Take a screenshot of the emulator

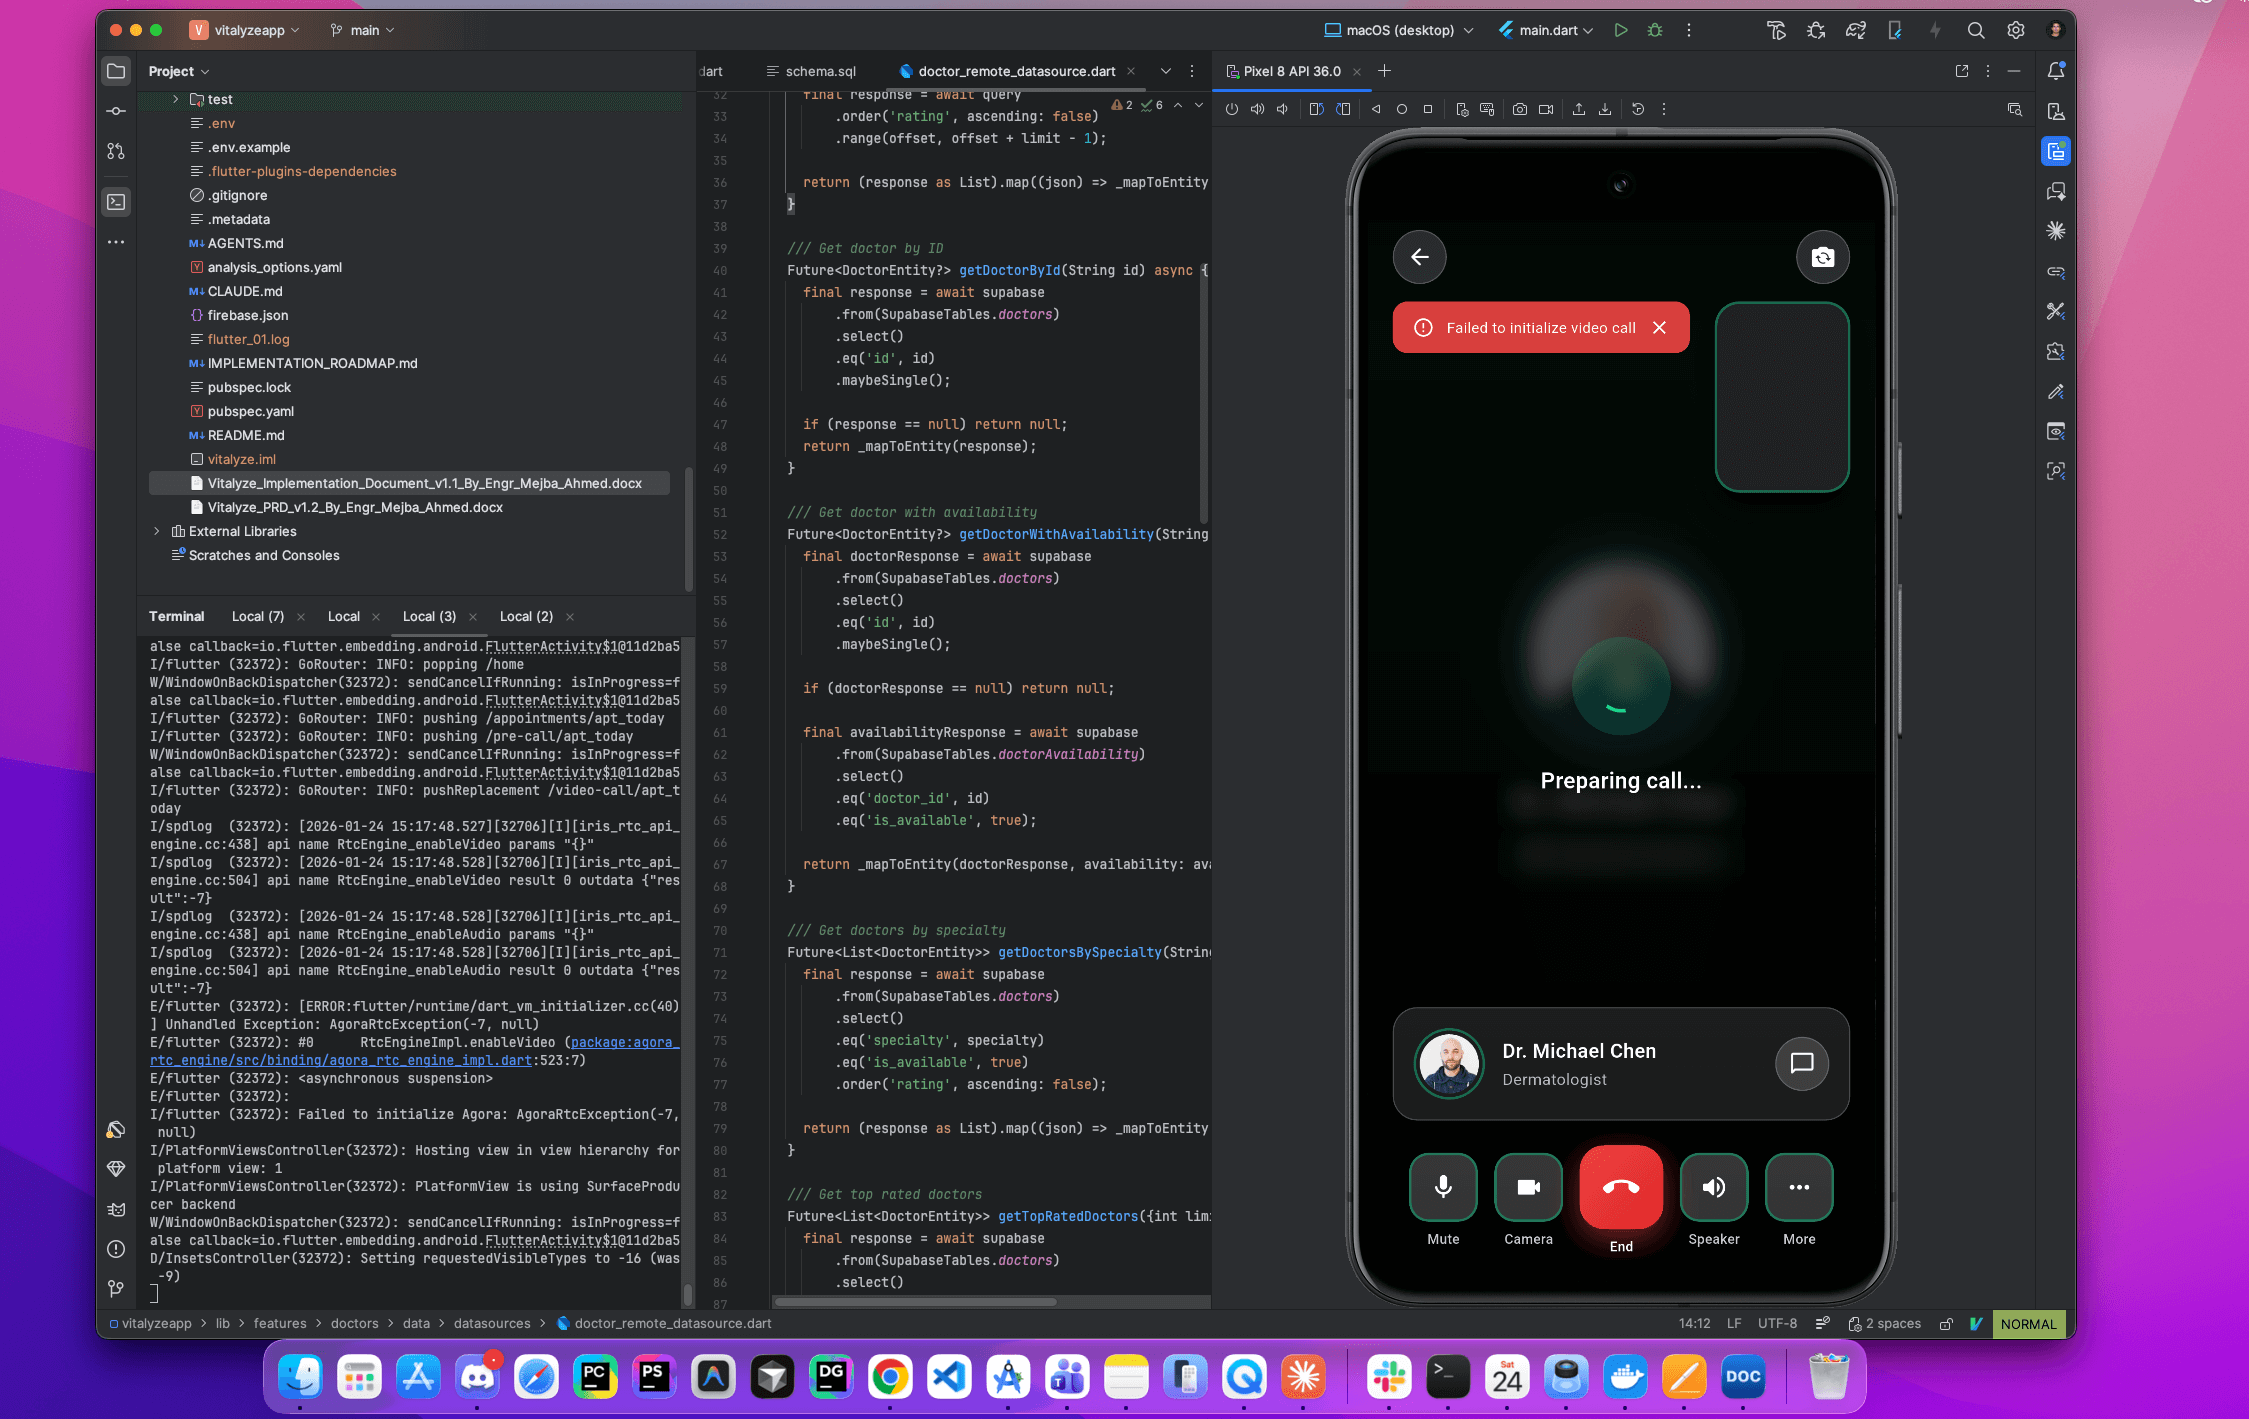click(x=1520, y=109)
